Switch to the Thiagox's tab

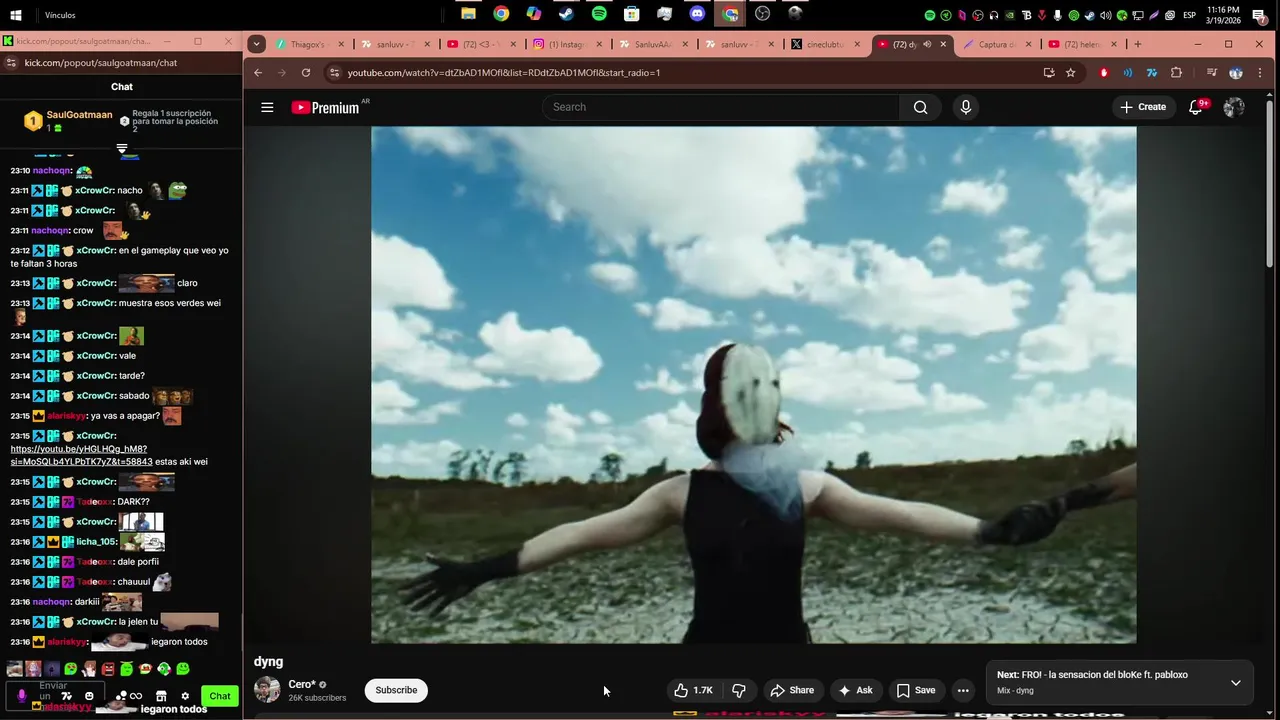308,44
